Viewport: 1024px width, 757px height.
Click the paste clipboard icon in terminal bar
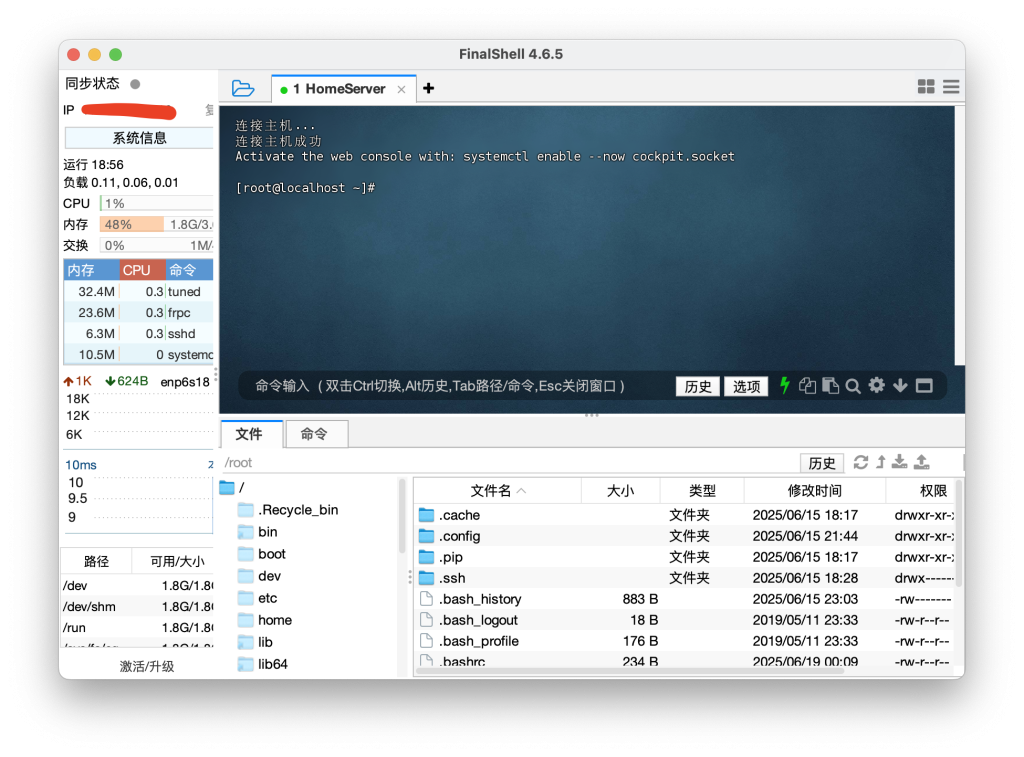pyautogui.click(x=830, y=386)
